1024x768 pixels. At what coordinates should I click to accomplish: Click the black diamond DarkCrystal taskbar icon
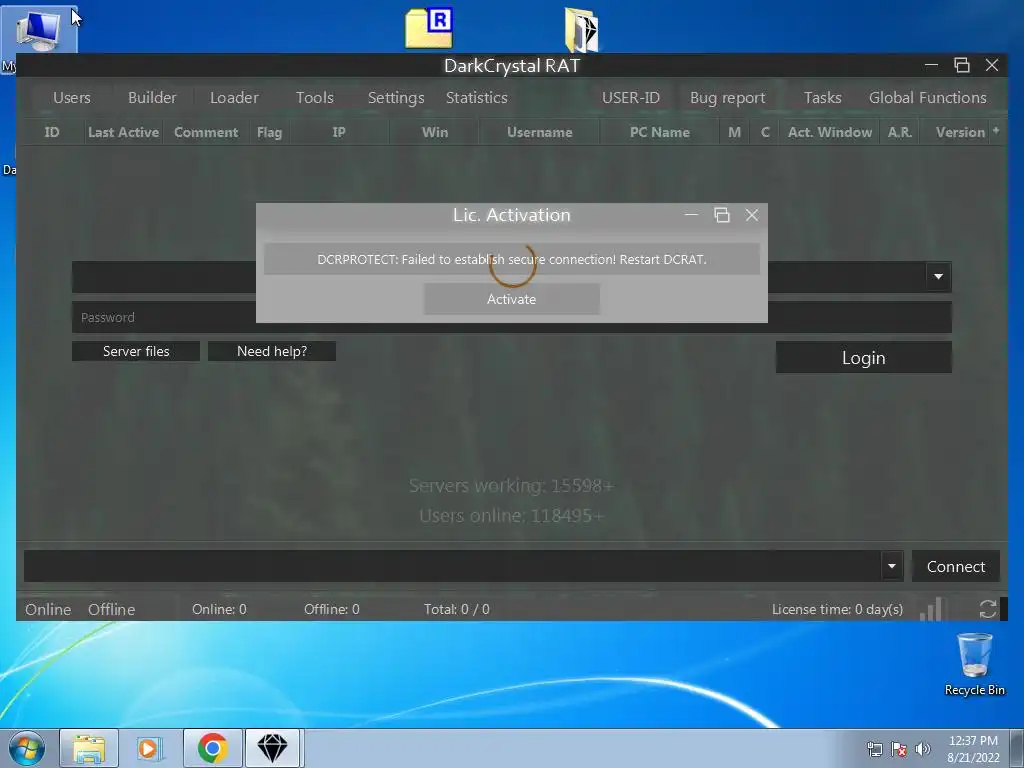click(272, 748)
